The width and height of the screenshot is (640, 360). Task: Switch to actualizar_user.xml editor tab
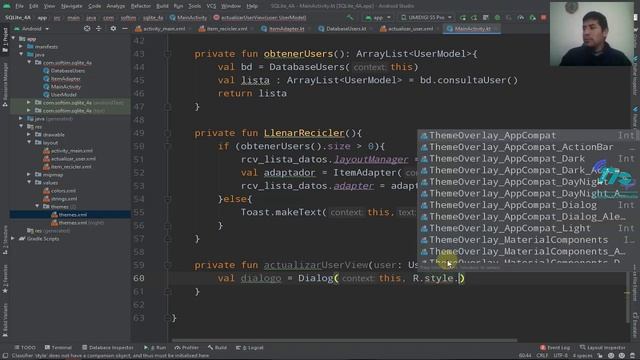coord(407,29)
